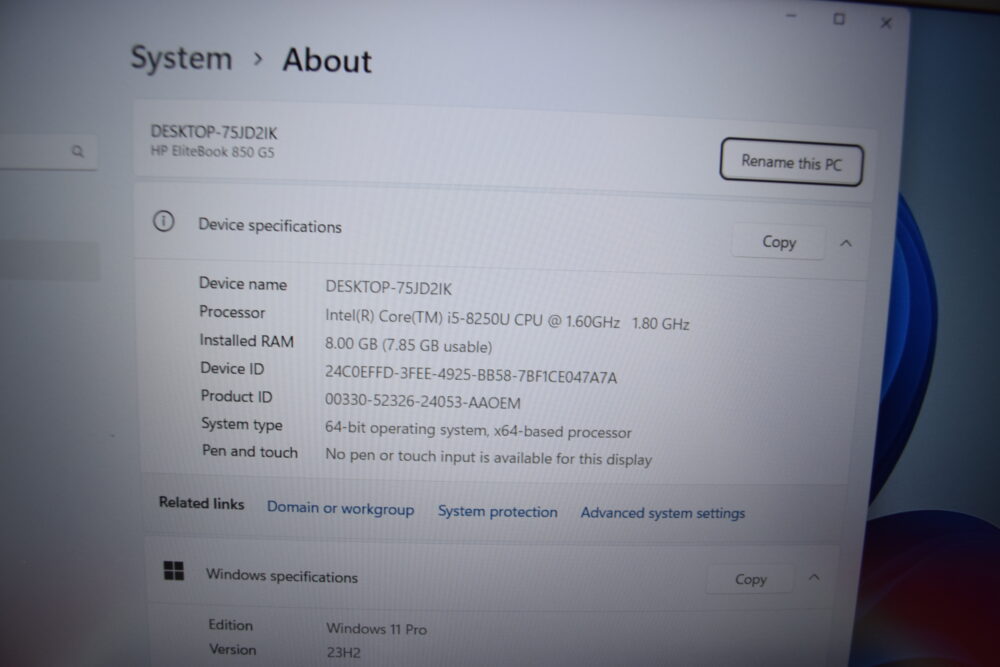Click the Processor label
The image size is (1000, 667).
[232, 312]
